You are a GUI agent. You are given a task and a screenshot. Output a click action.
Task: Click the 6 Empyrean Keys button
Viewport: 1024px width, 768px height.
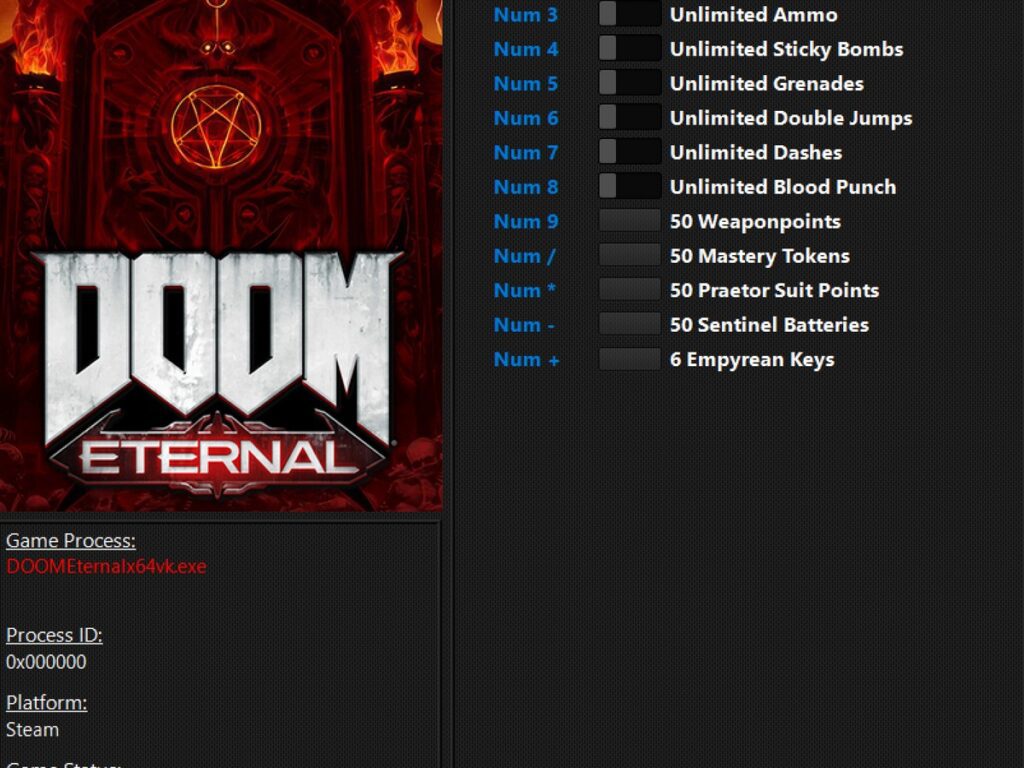pos(630,359)
